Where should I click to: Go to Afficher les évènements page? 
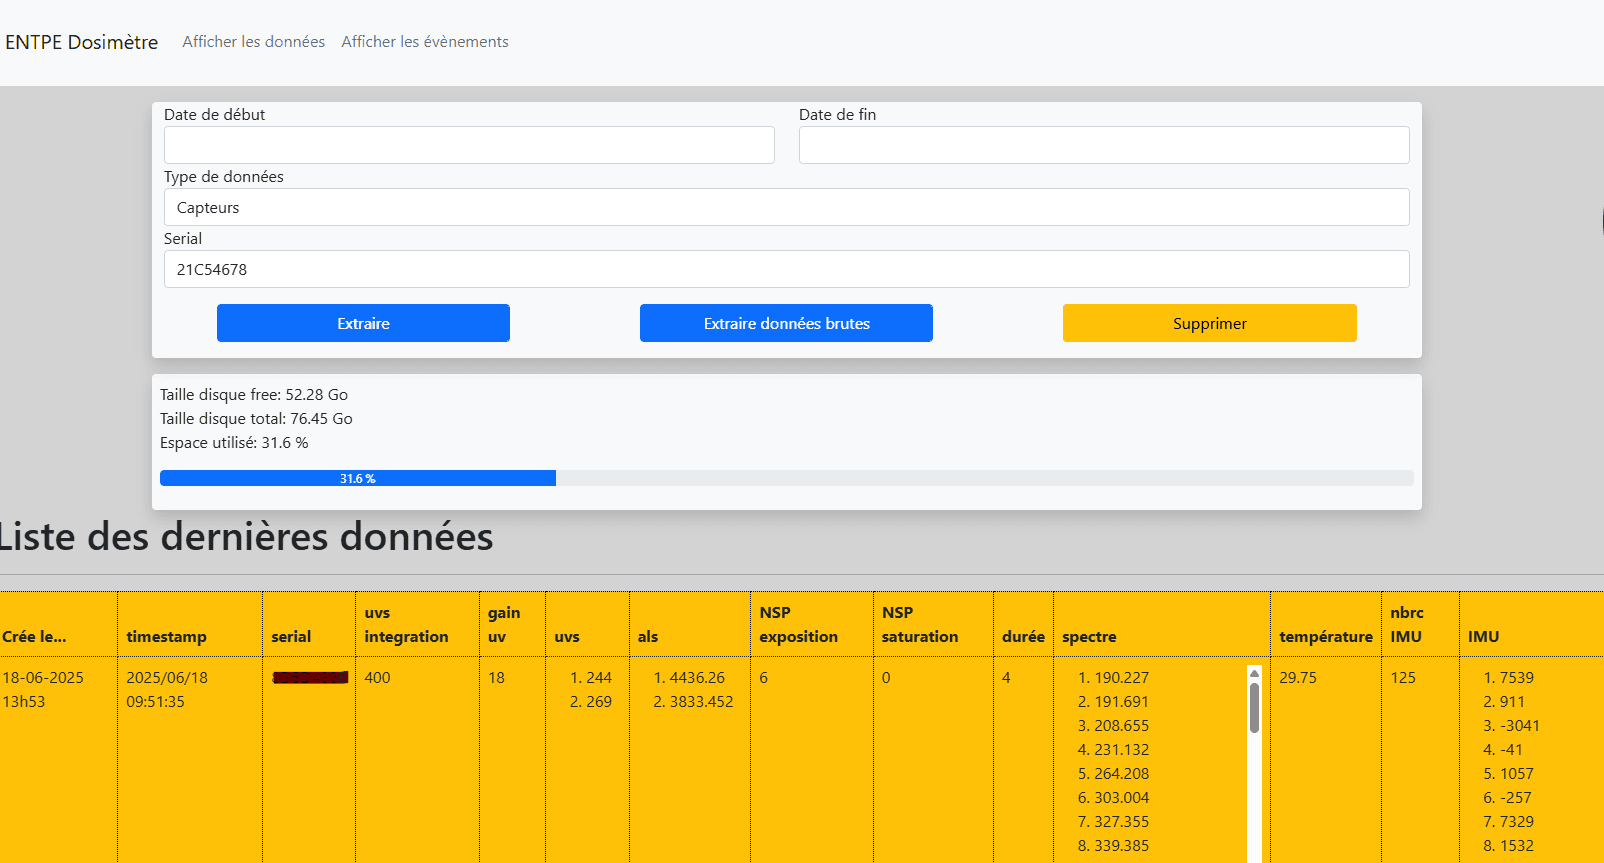pyautogui.click(x=425, y=42)
